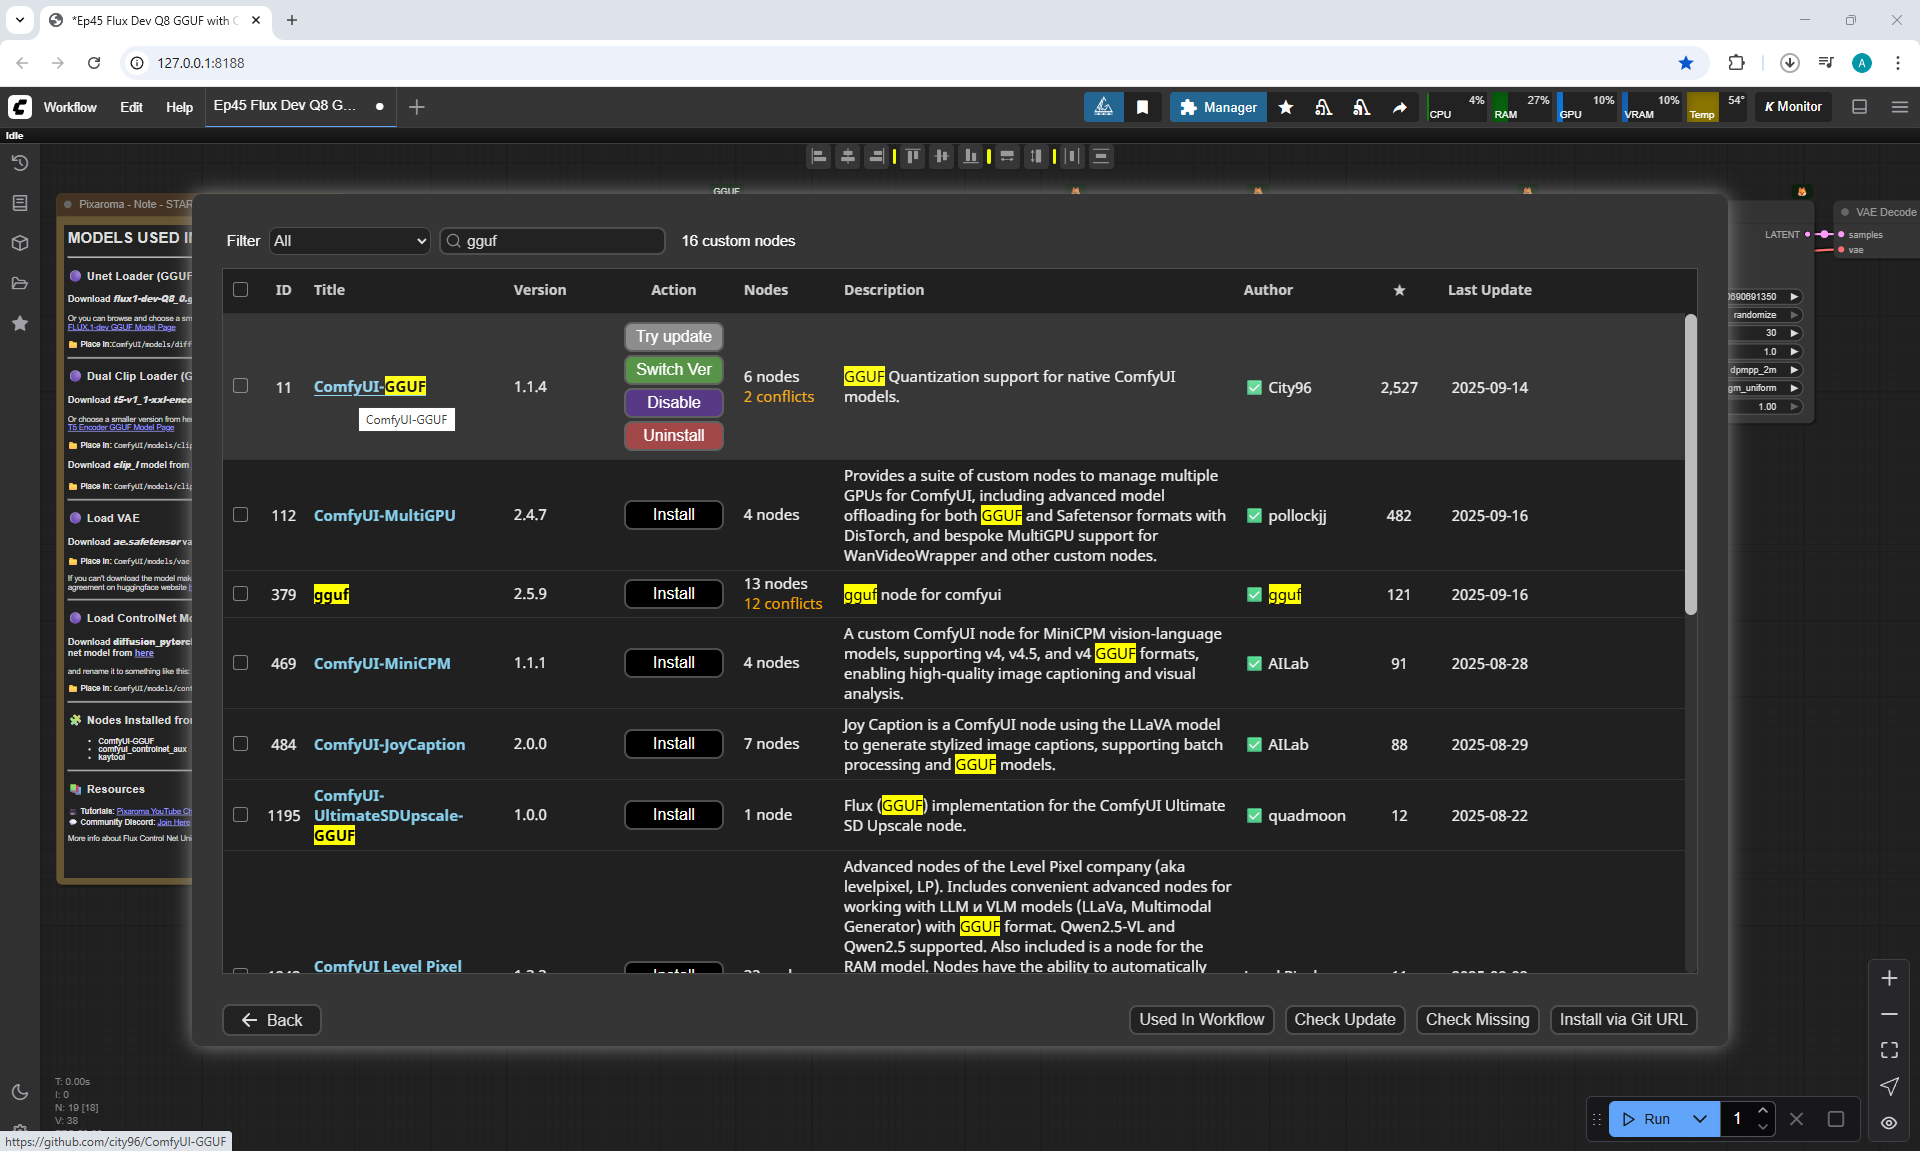Image resolution: width=1920 pixels, height=1151 pixels.
Task: Open the Workflow menu
Action: (70, 107)
